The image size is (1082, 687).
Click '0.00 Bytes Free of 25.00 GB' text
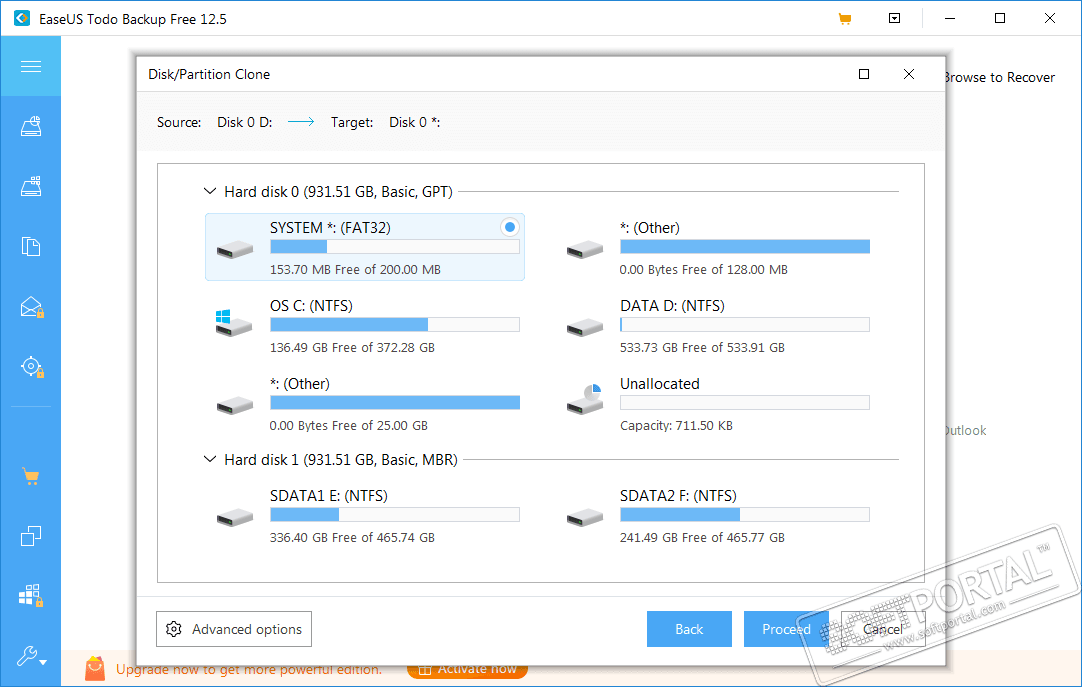point(348,426)
